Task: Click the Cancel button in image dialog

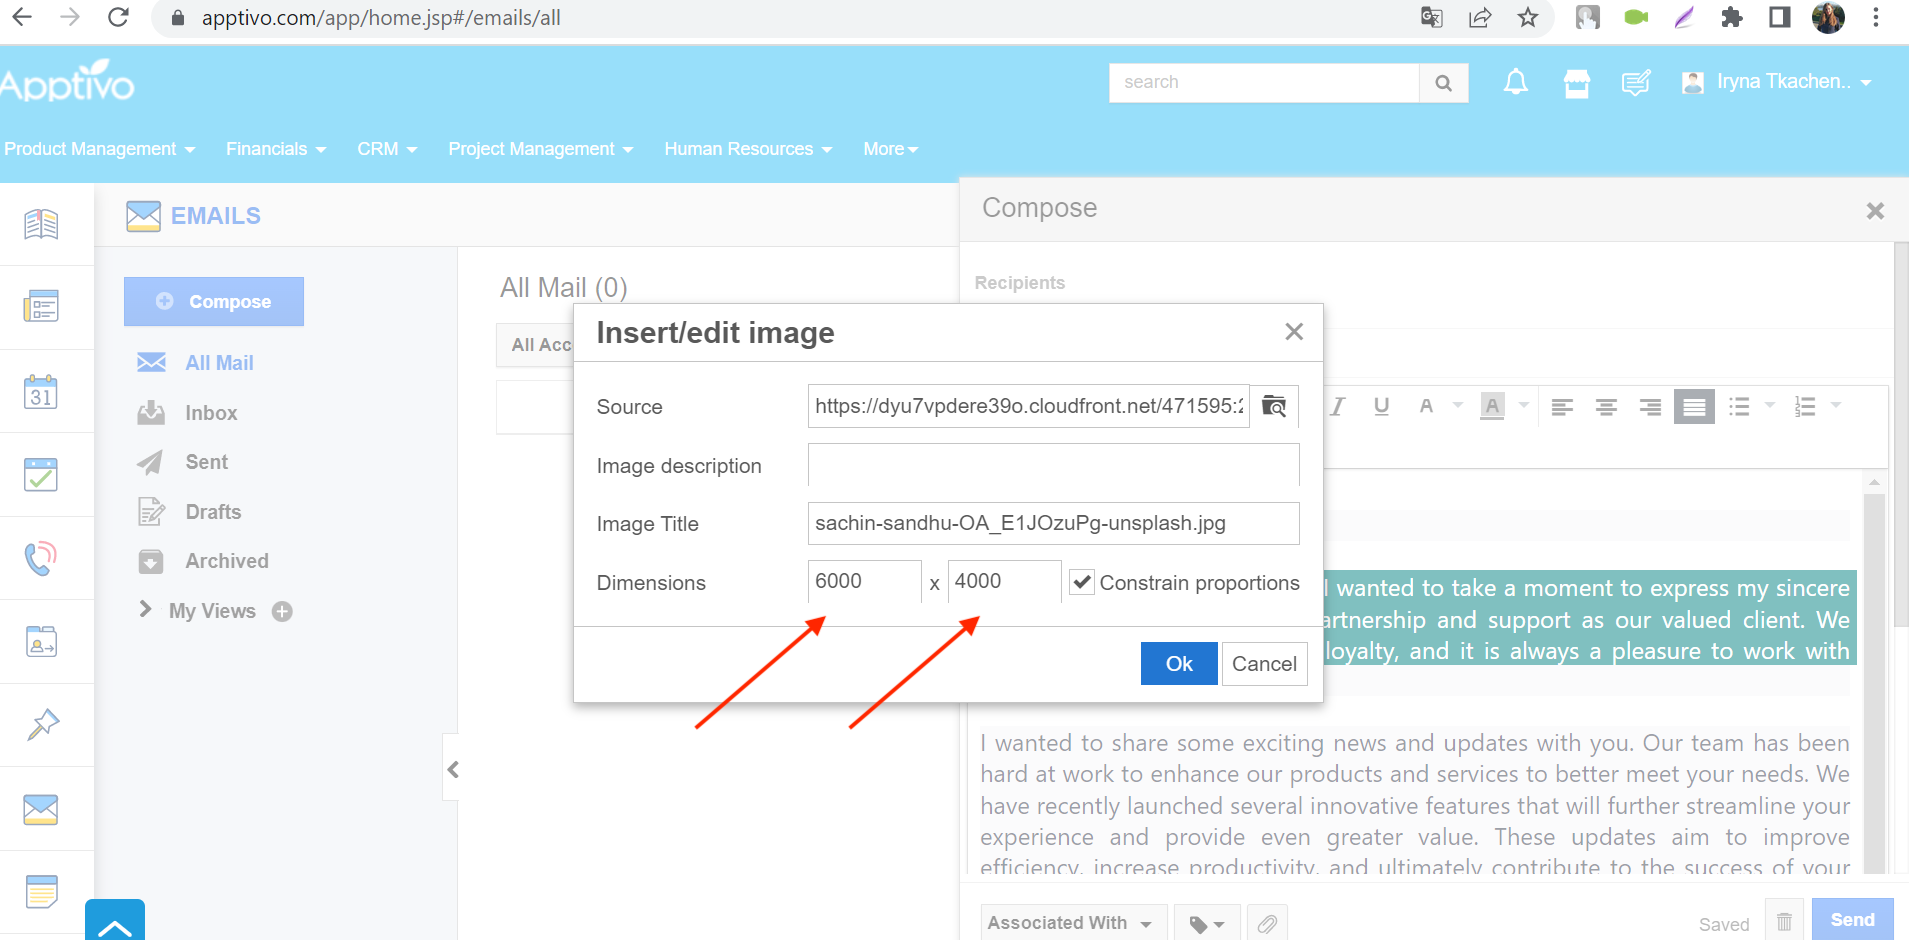Action: coord(1264,664)
